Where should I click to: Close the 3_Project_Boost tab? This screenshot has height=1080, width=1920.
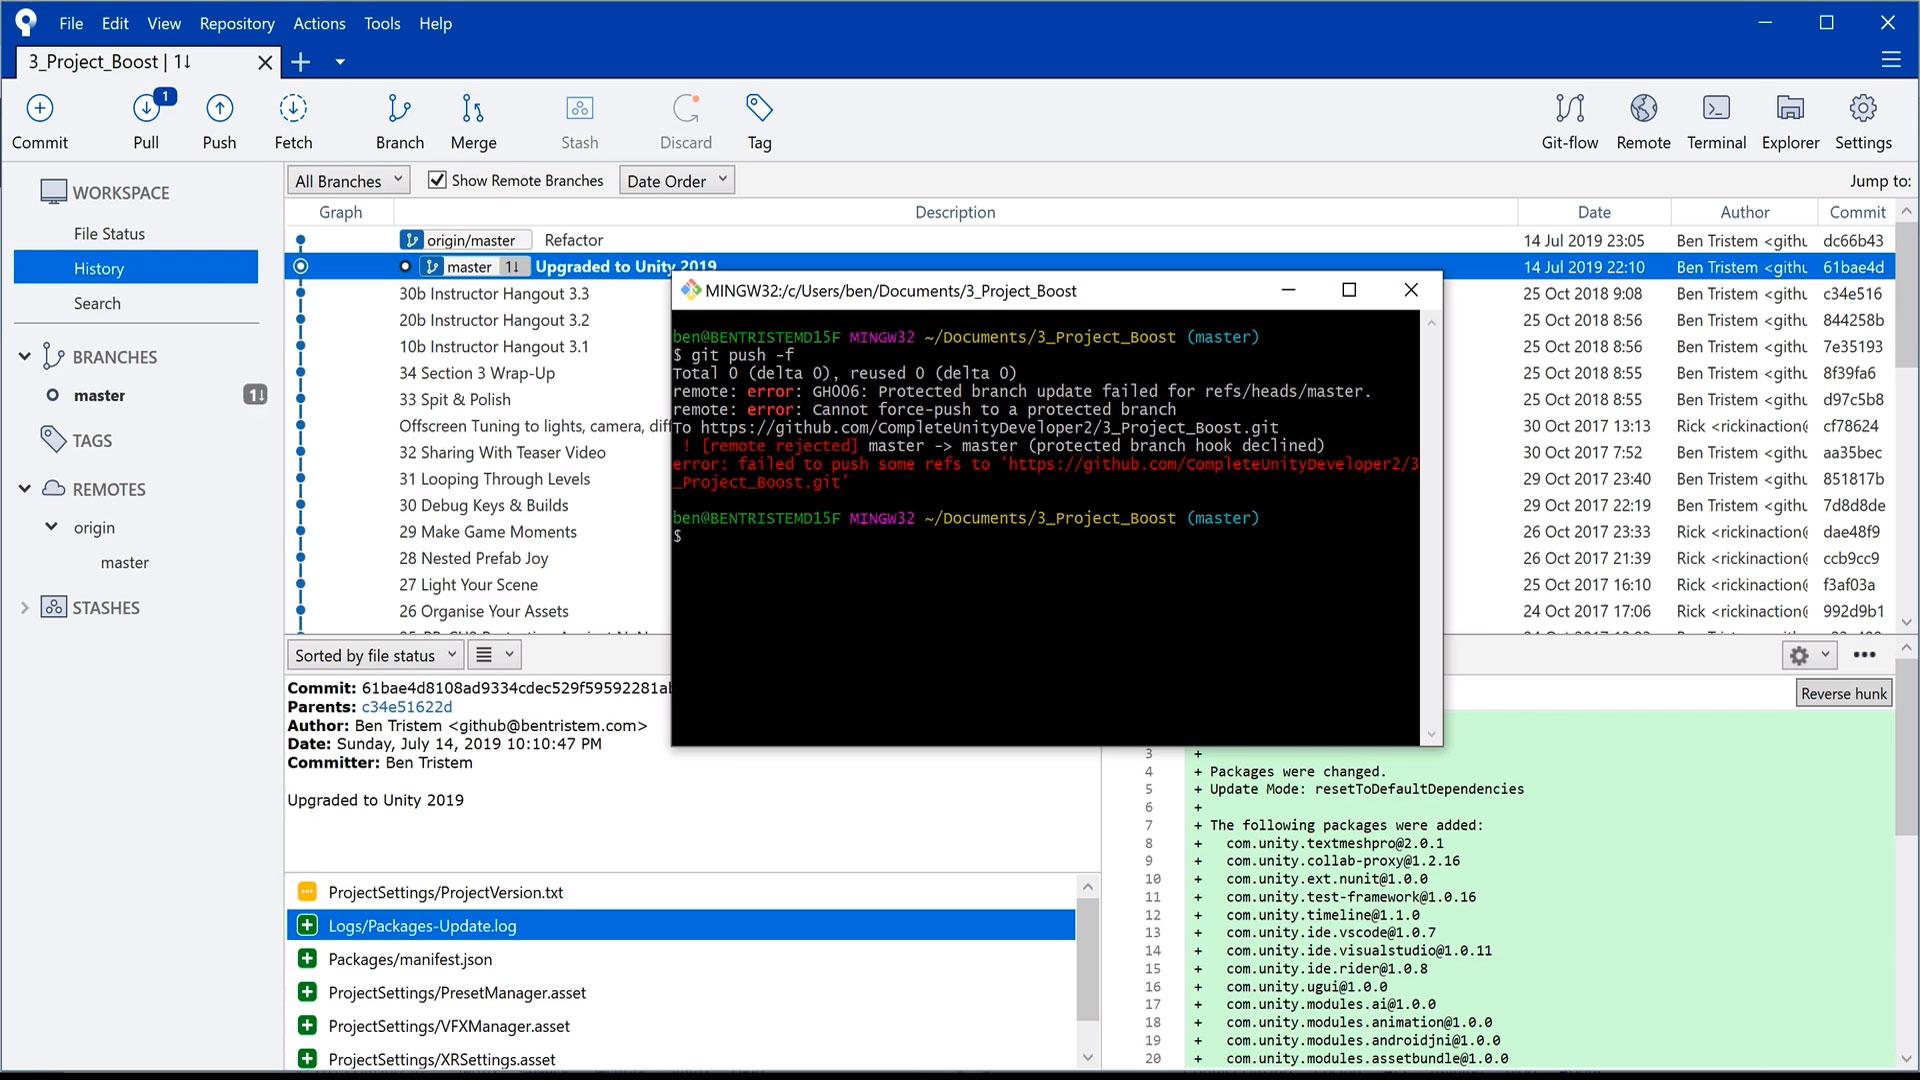tap(265, 62)
